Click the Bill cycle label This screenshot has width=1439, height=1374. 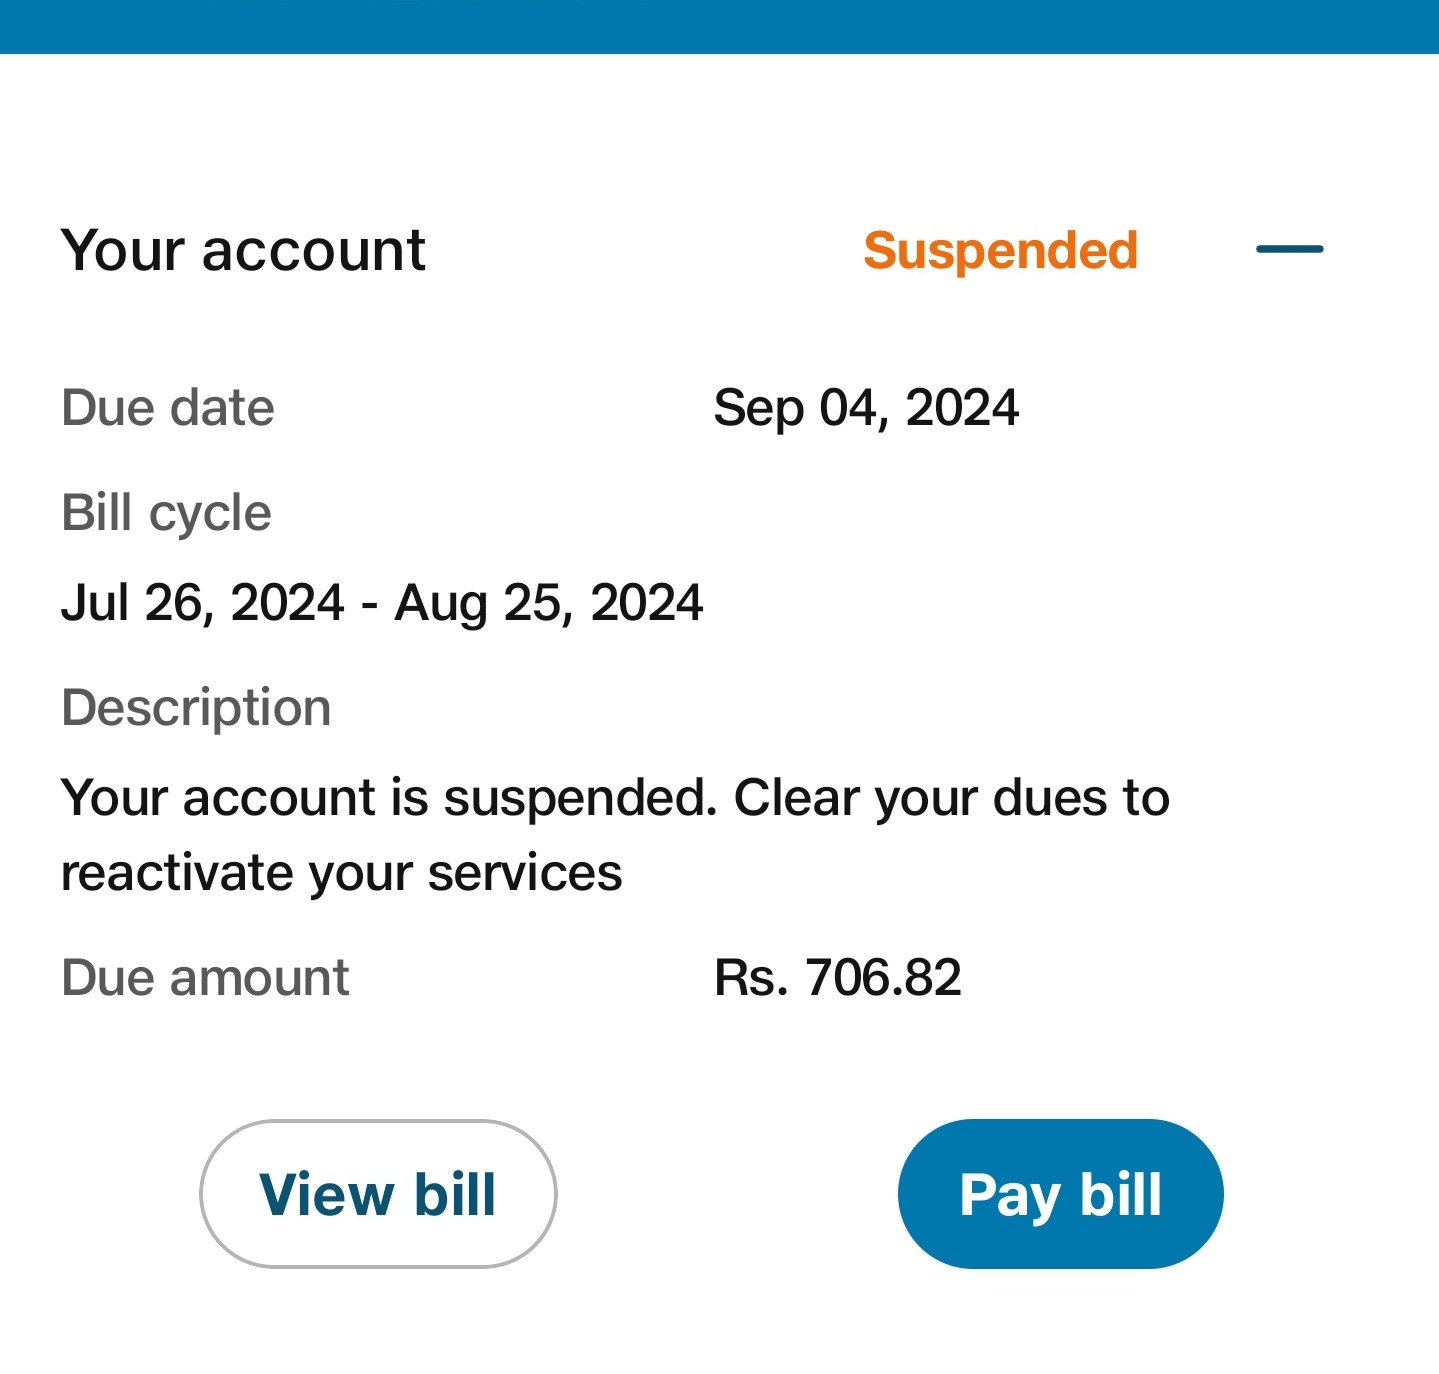pos(166,511)
